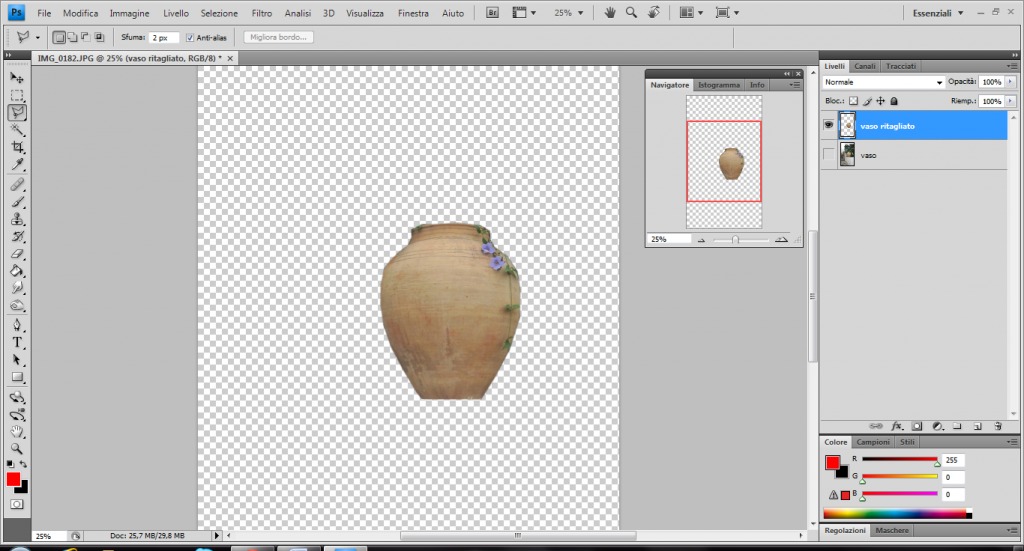Screen dimensions: 1024x551
Task: Show the 'vaso' layer via visibility box
Action: tap(828, 155)
